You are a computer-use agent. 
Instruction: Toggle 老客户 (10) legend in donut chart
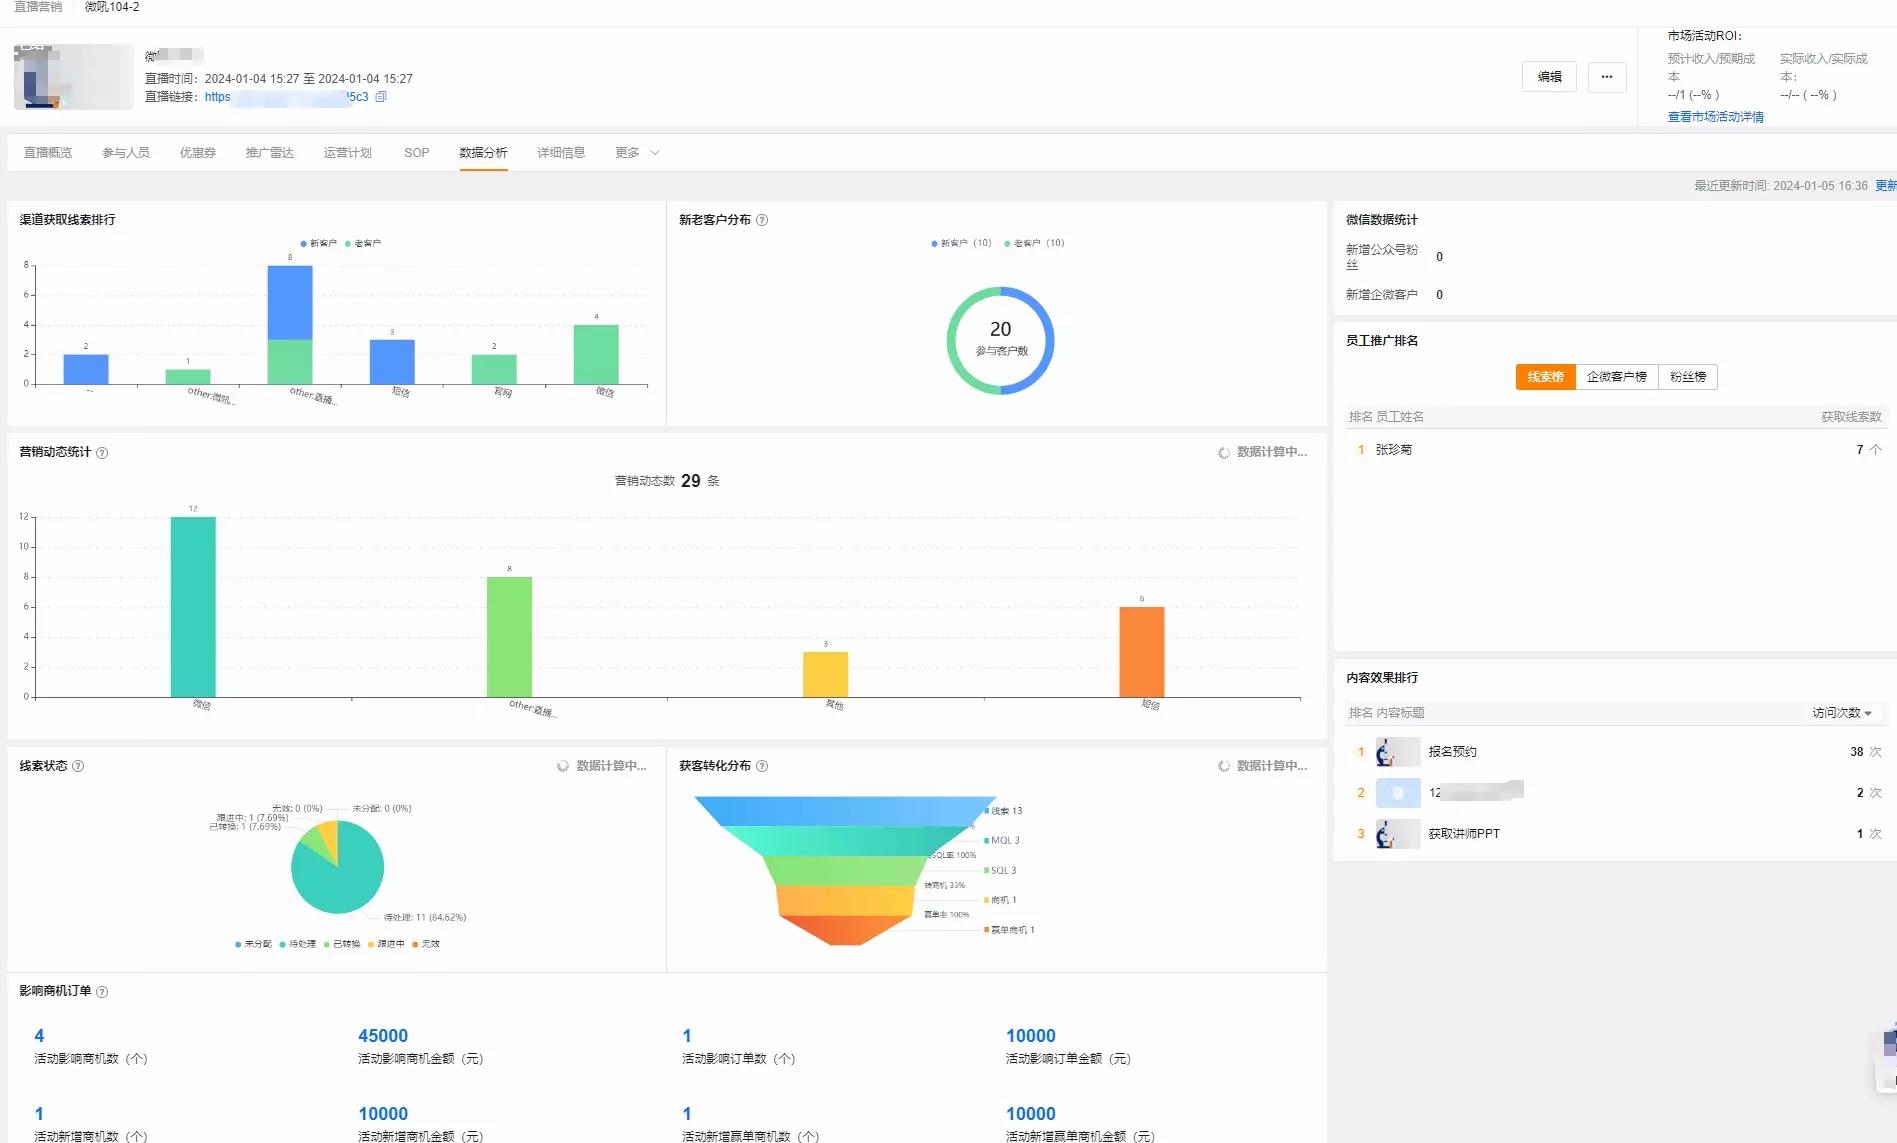pos(1034,243)
